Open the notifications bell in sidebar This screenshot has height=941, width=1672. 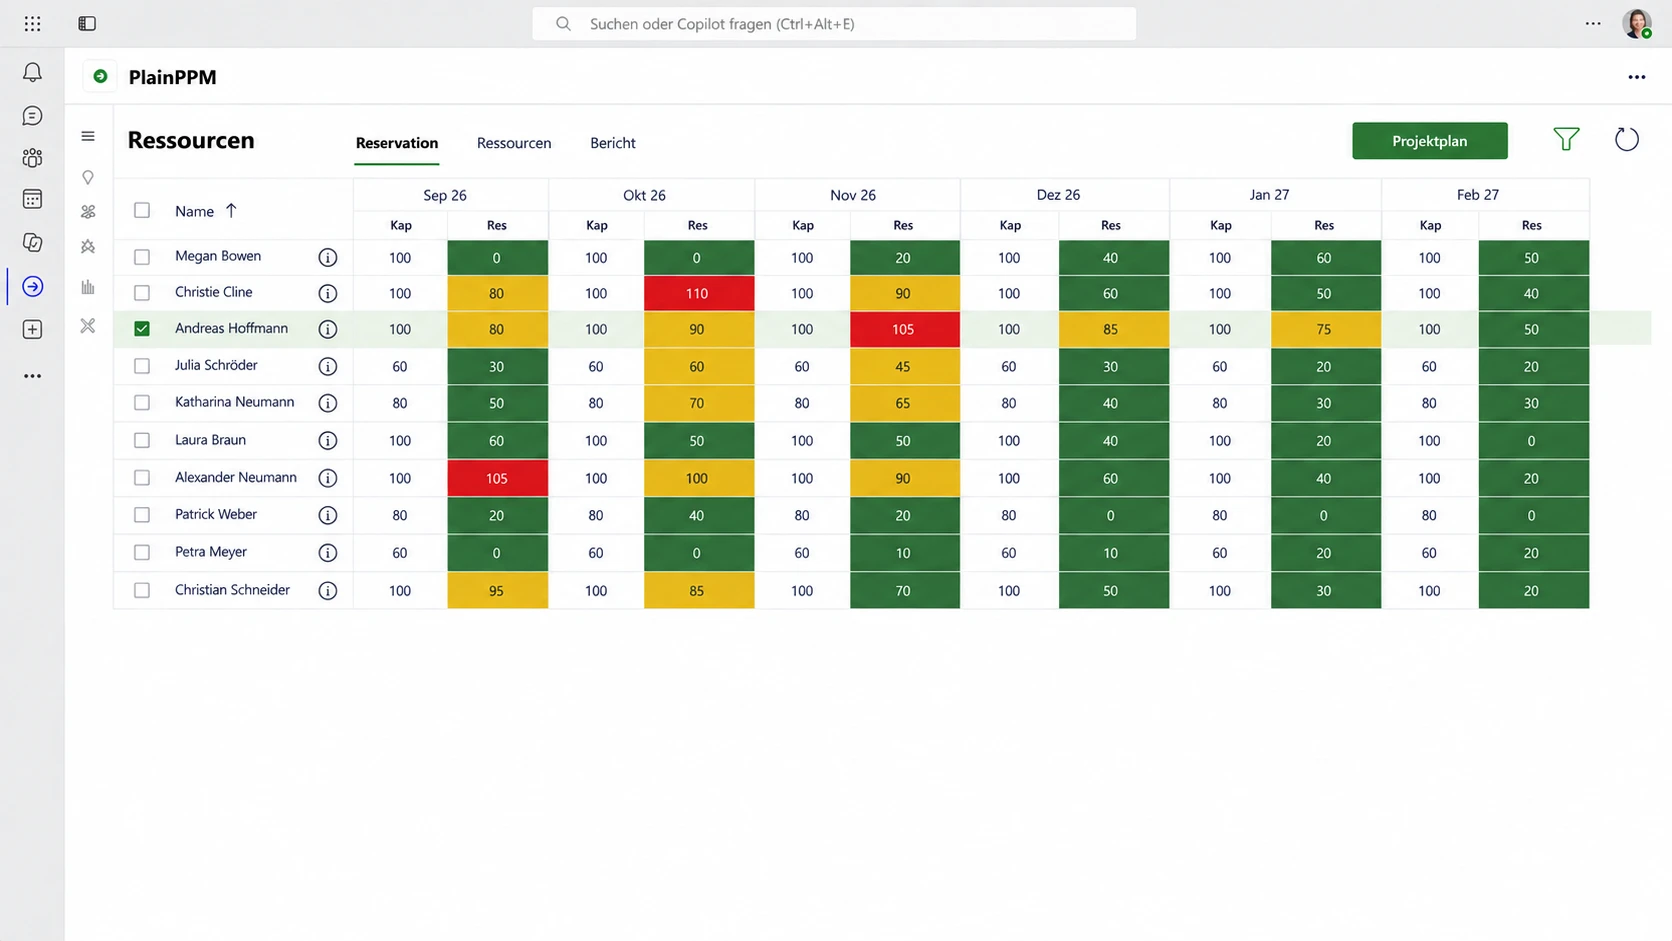point(32,72)
